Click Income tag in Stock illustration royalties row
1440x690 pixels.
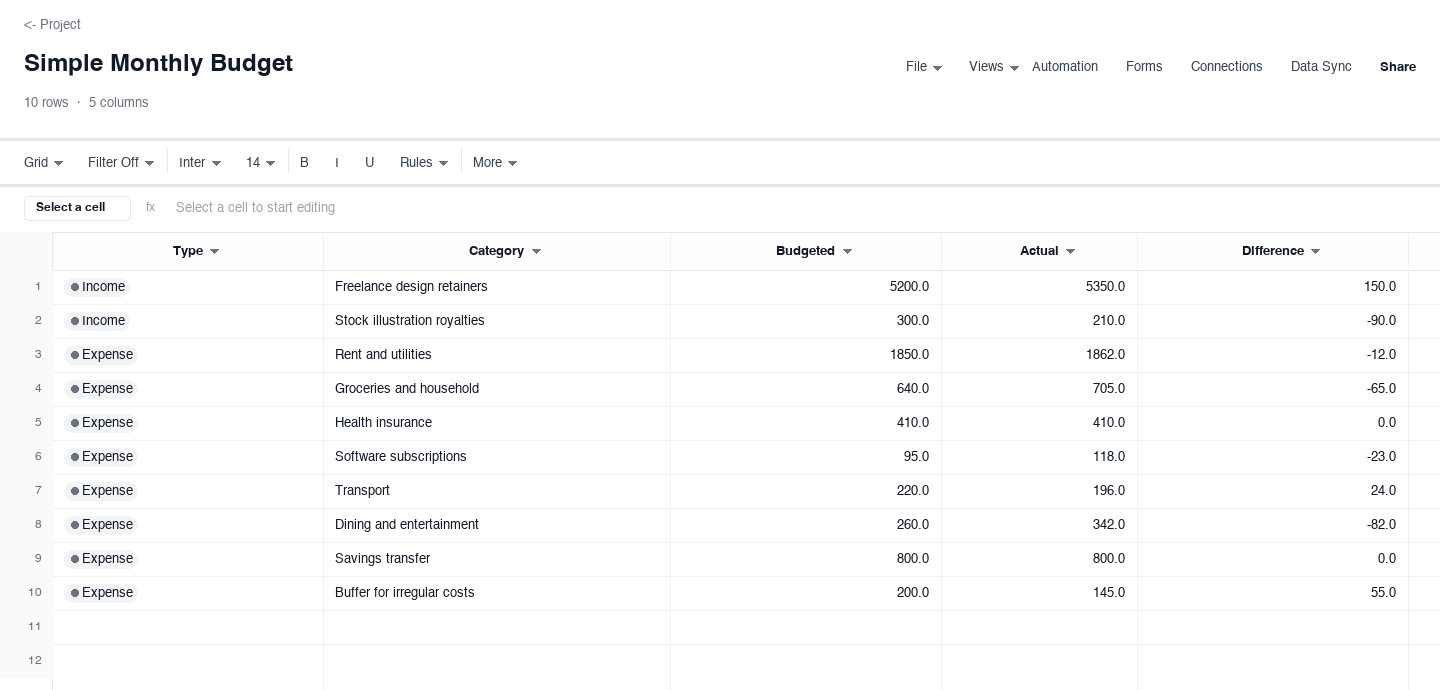tap(97, 321)
